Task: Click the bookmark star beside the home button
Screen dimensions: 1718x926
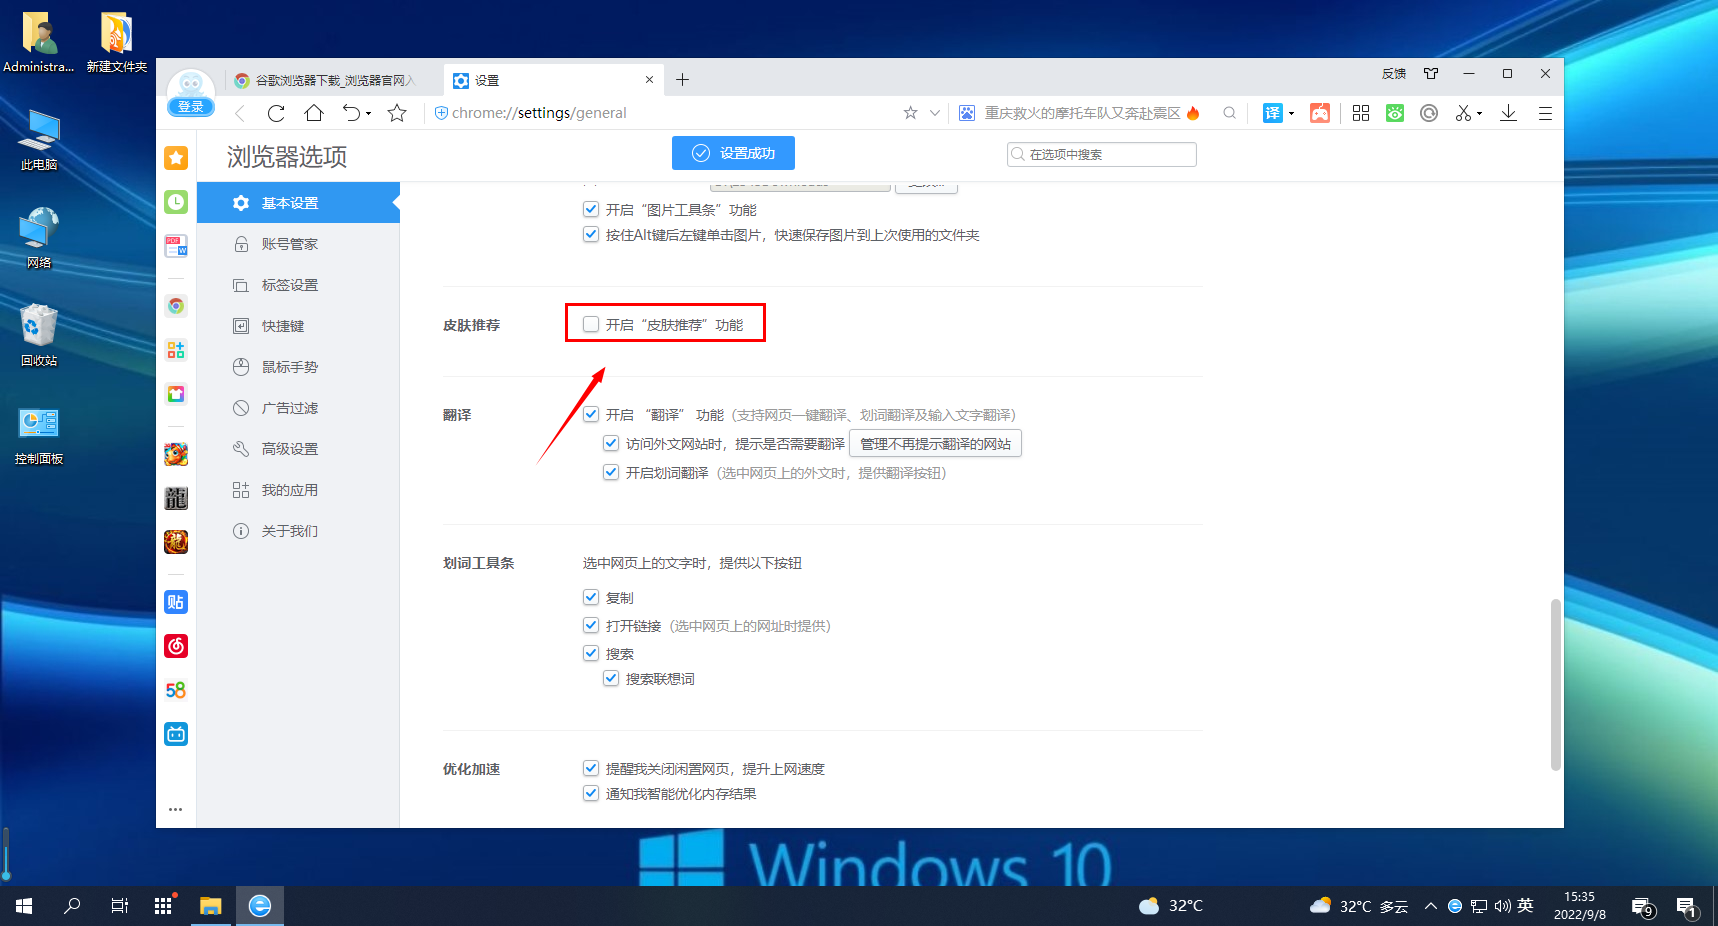Action: [397, 113]
